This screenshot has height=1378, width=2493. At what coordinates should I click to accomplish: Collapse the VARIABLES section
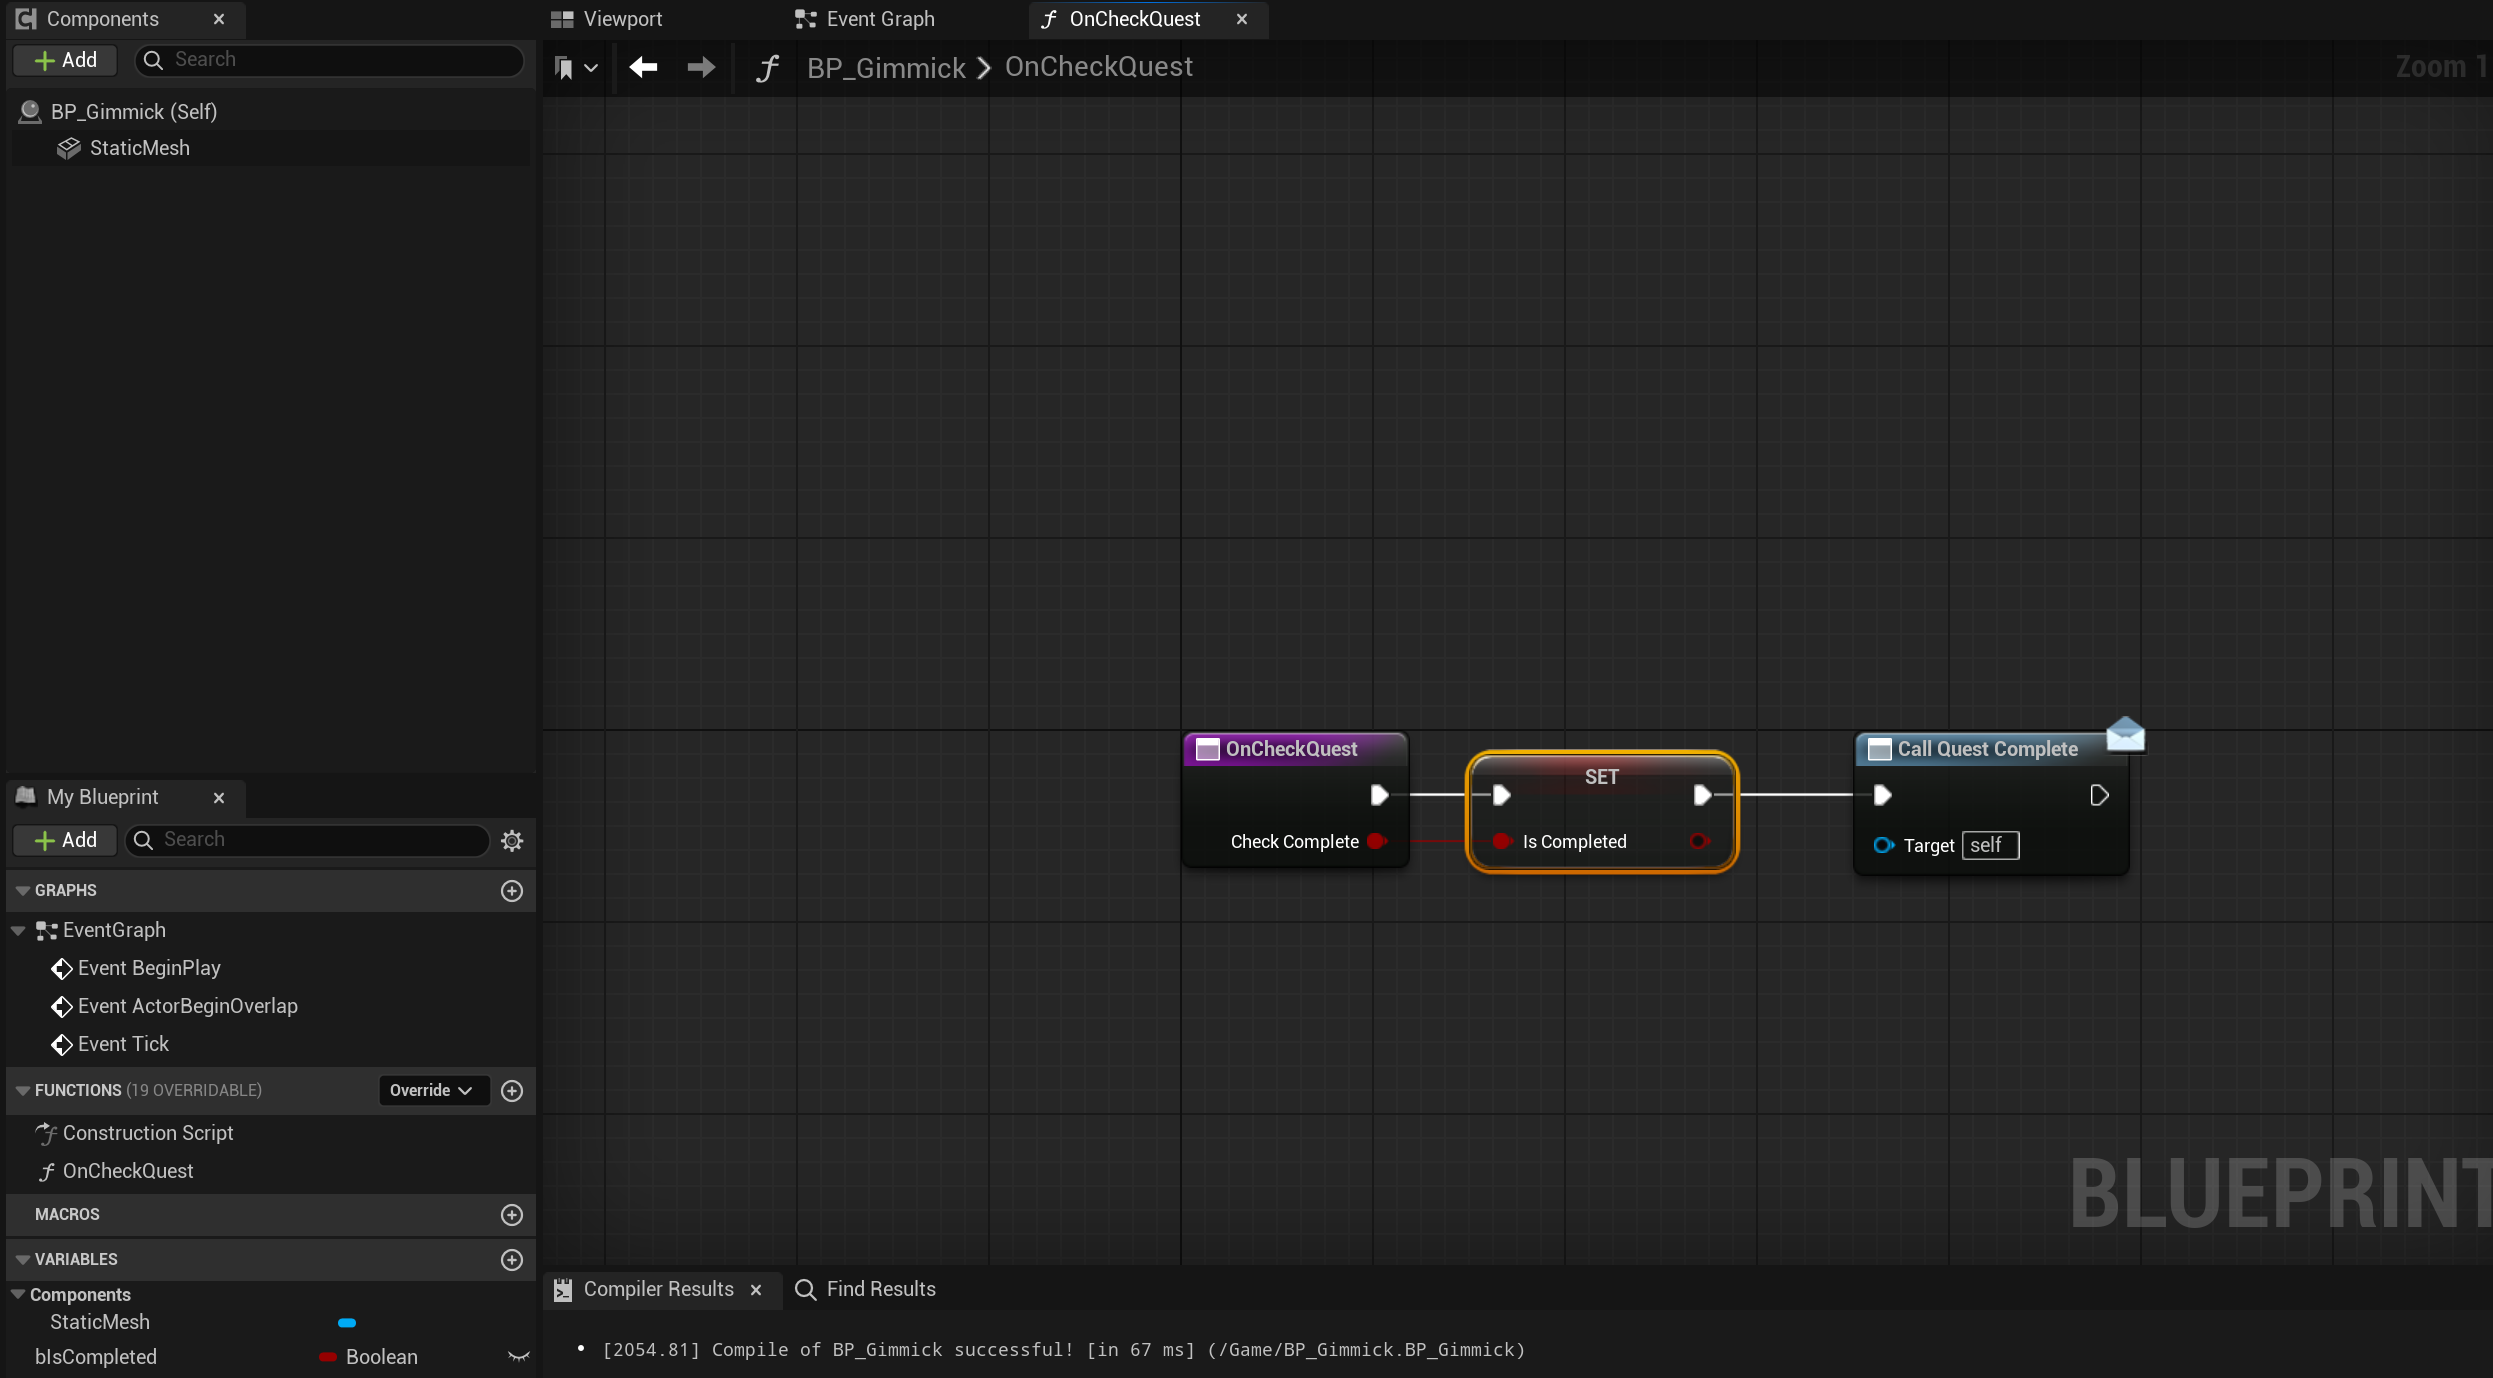point(22,1259)
